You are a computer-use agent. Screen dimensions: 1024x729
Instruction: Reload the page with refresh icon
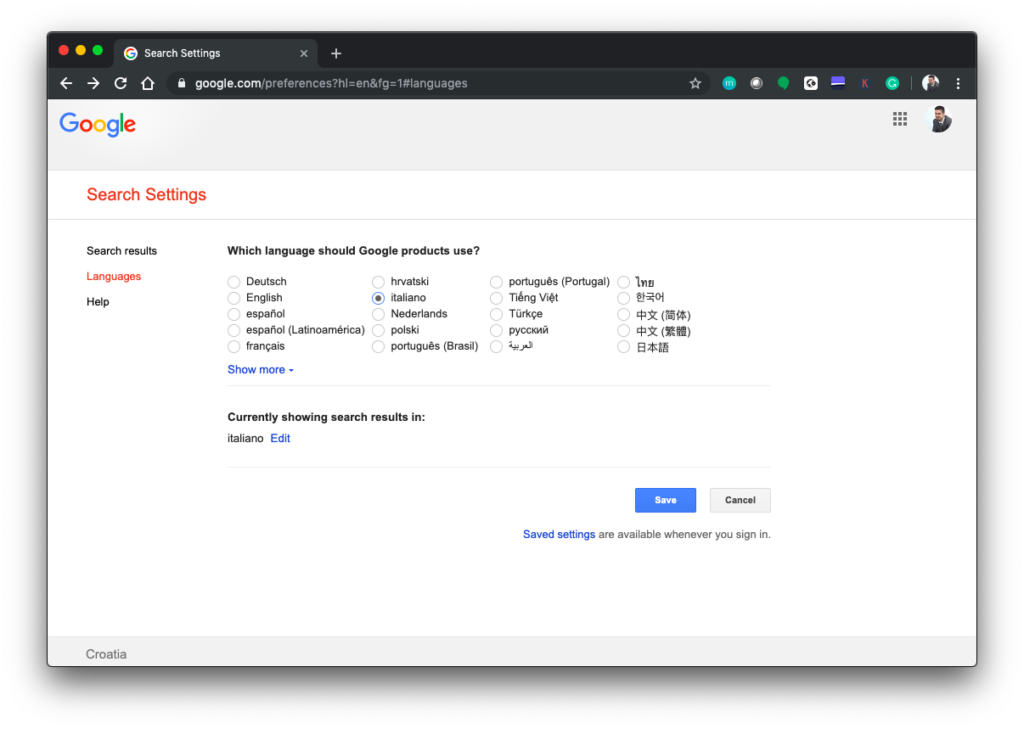[x=120, y=84]
